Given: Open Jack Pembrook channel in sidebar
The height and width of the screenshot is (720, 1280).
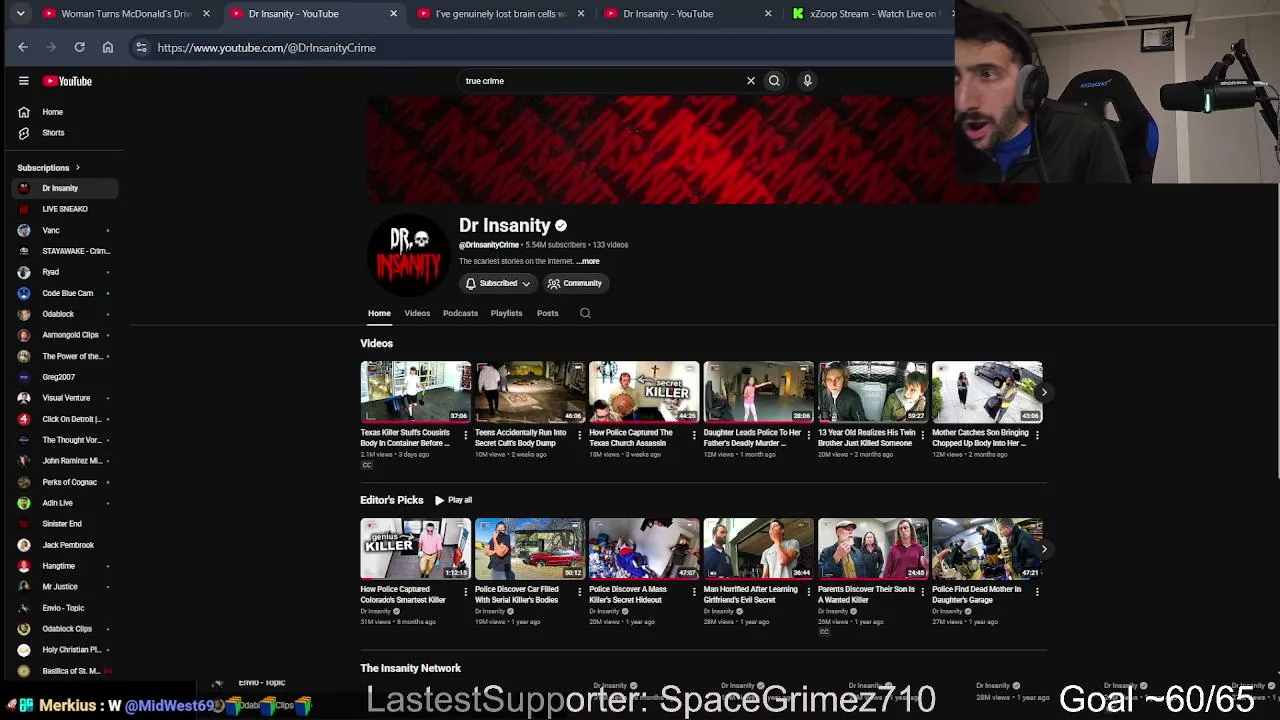Looking at the screenshot, I should coord(65,545).
